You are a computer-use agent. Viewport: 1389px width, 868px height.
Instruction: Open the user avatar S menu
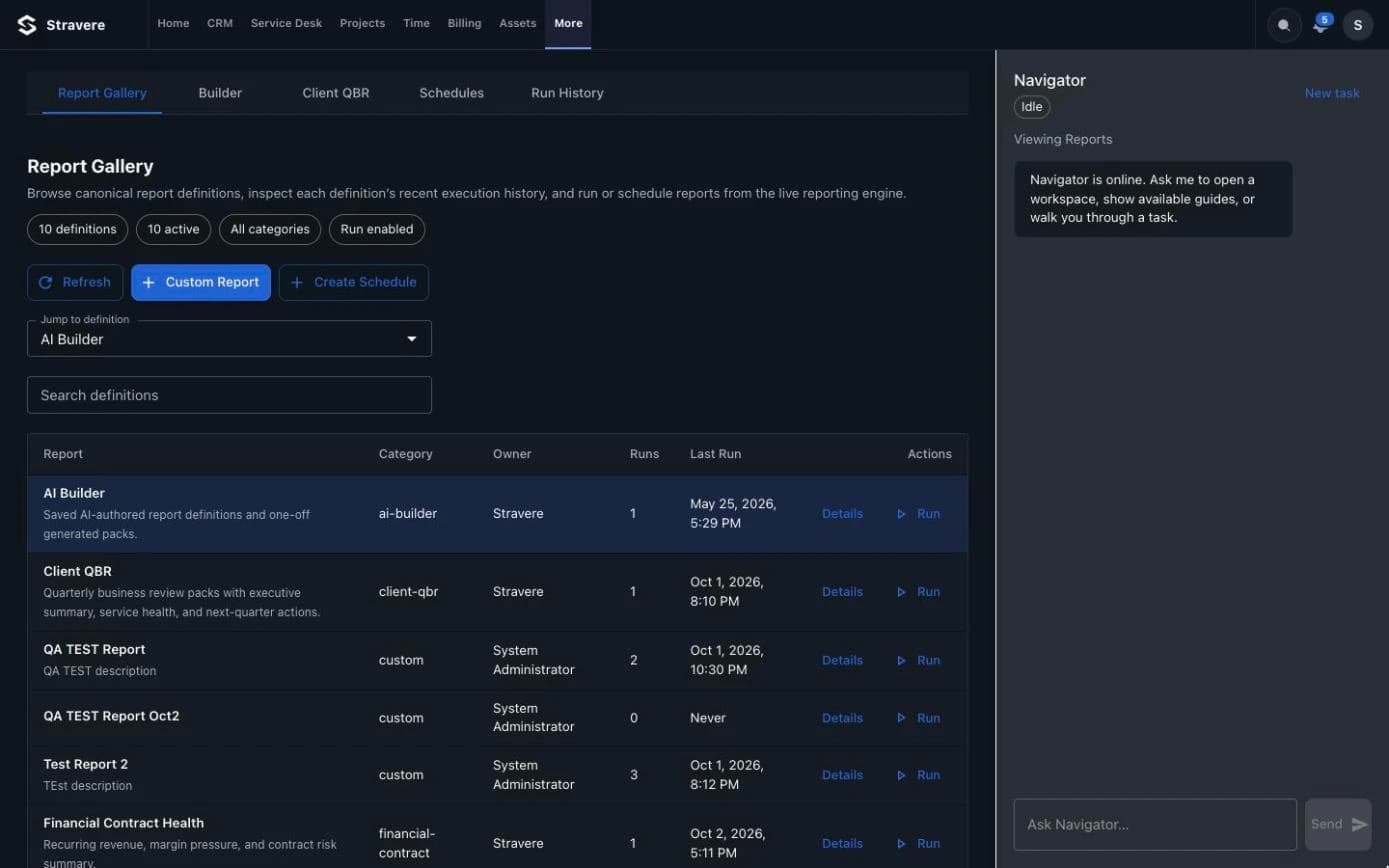click(x=1357, y=25)
